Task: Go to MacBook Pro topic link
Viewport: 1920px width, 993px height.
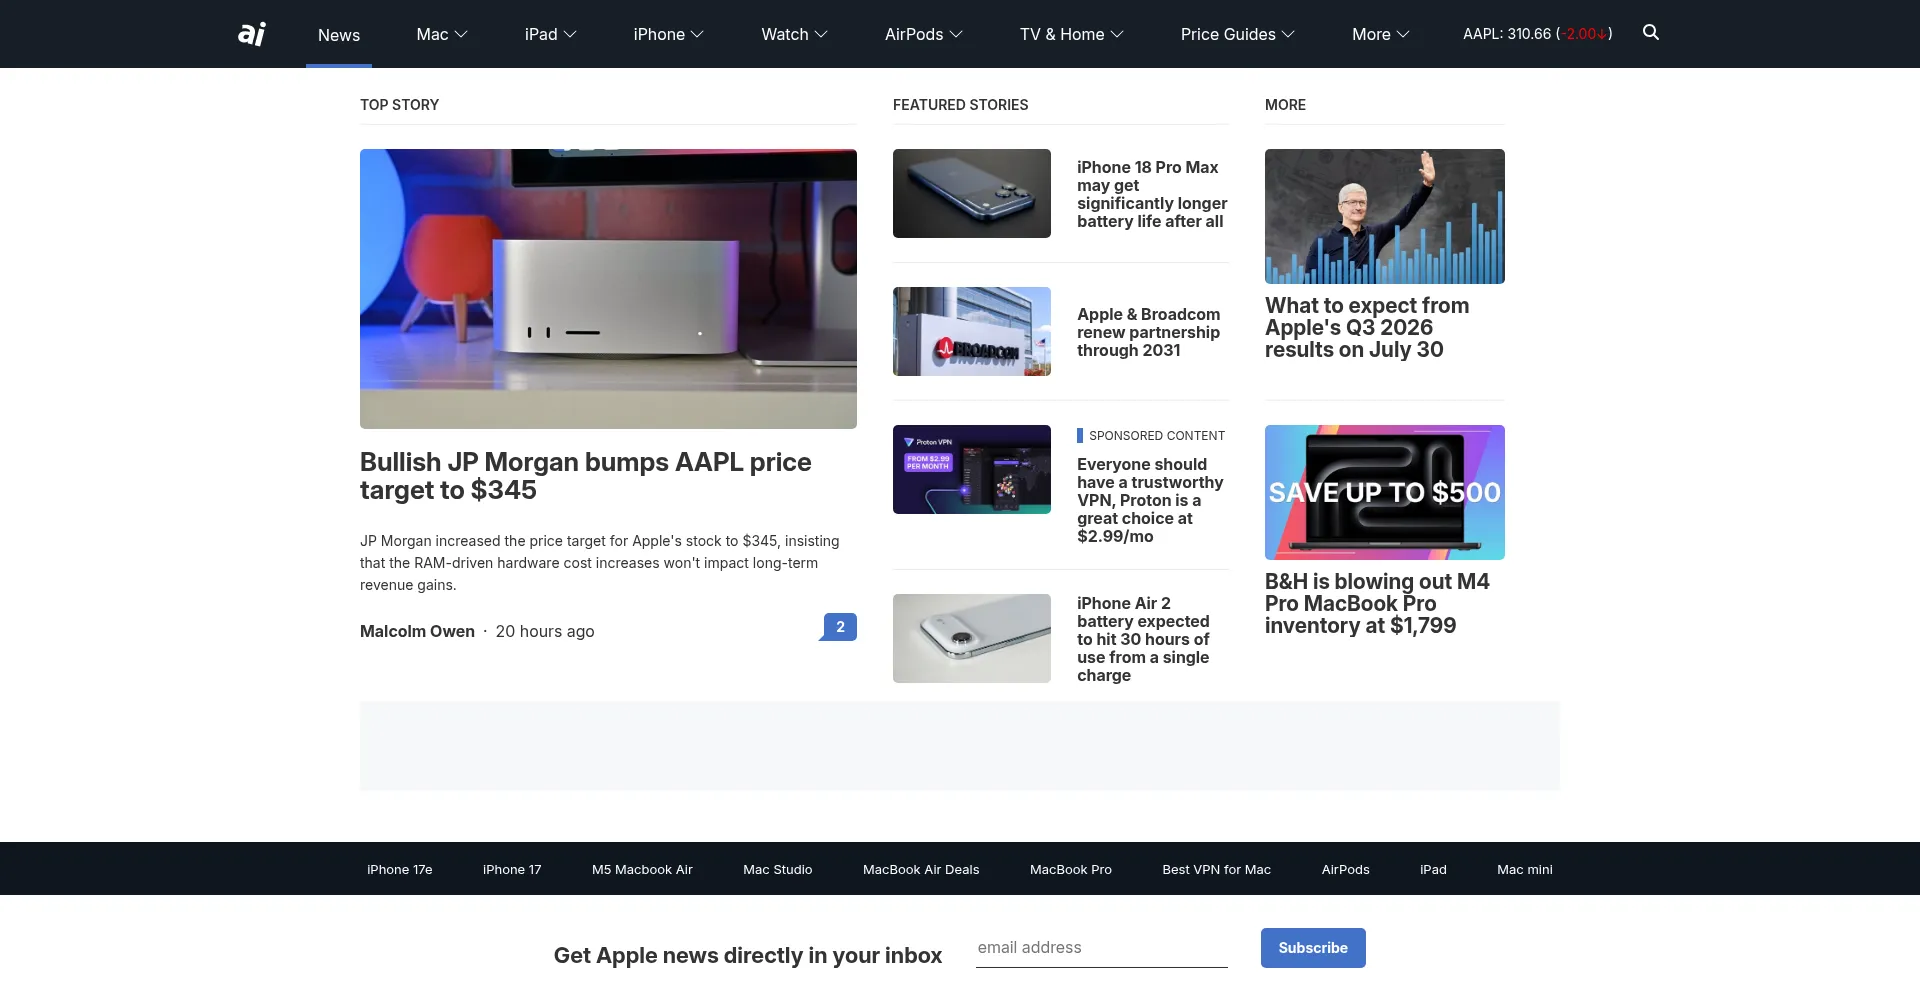Action: pyautogui.click(x=1071, y=869)
